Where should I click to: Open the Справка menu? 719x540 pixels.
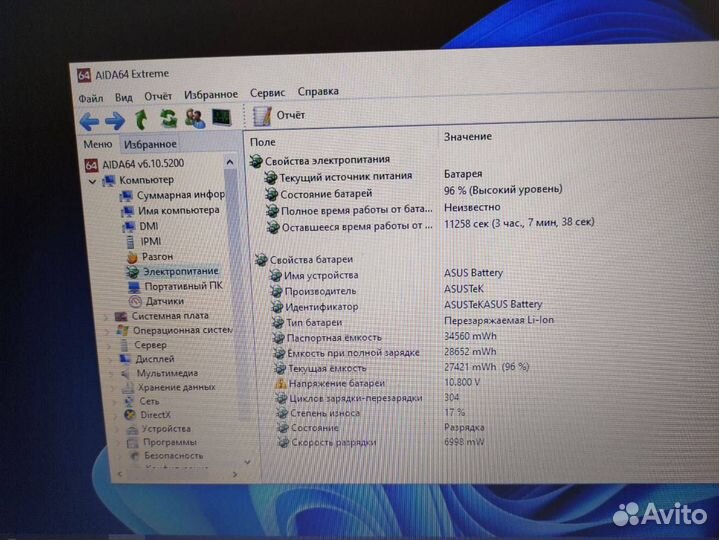click(318, 91)
